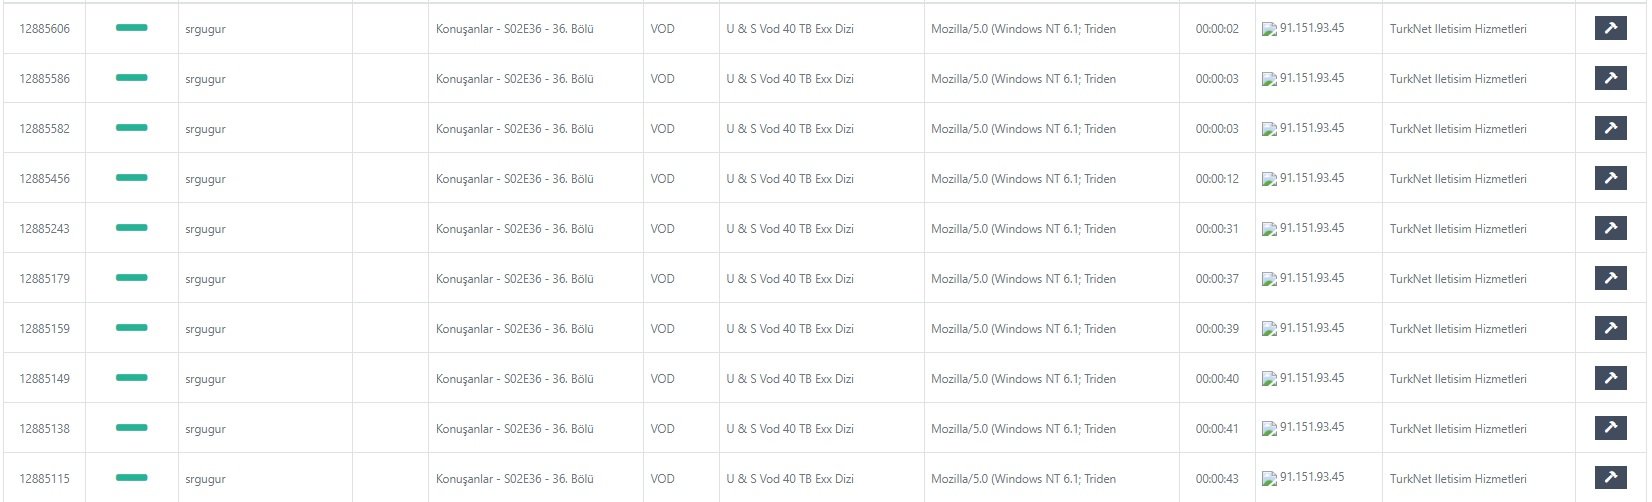Click green status indicator in row 12885243
Image resolution: width=1652 pixels, height=502 pixels.
(132, 228)
